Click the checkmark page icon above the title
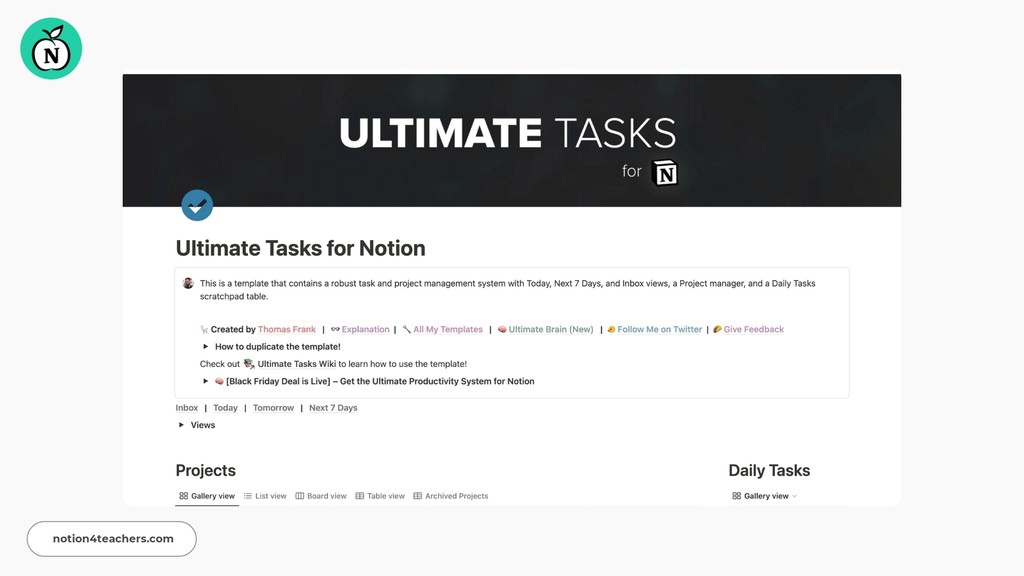 pyautogui.click(x=197, y=205)
